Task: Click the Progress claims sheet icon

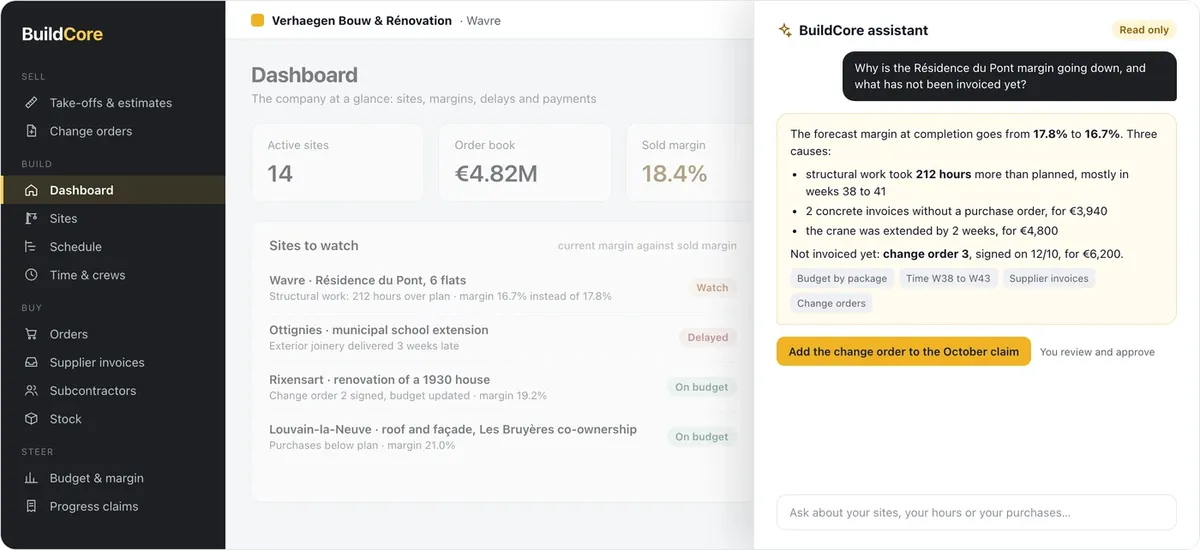Action: pos(31,506)
